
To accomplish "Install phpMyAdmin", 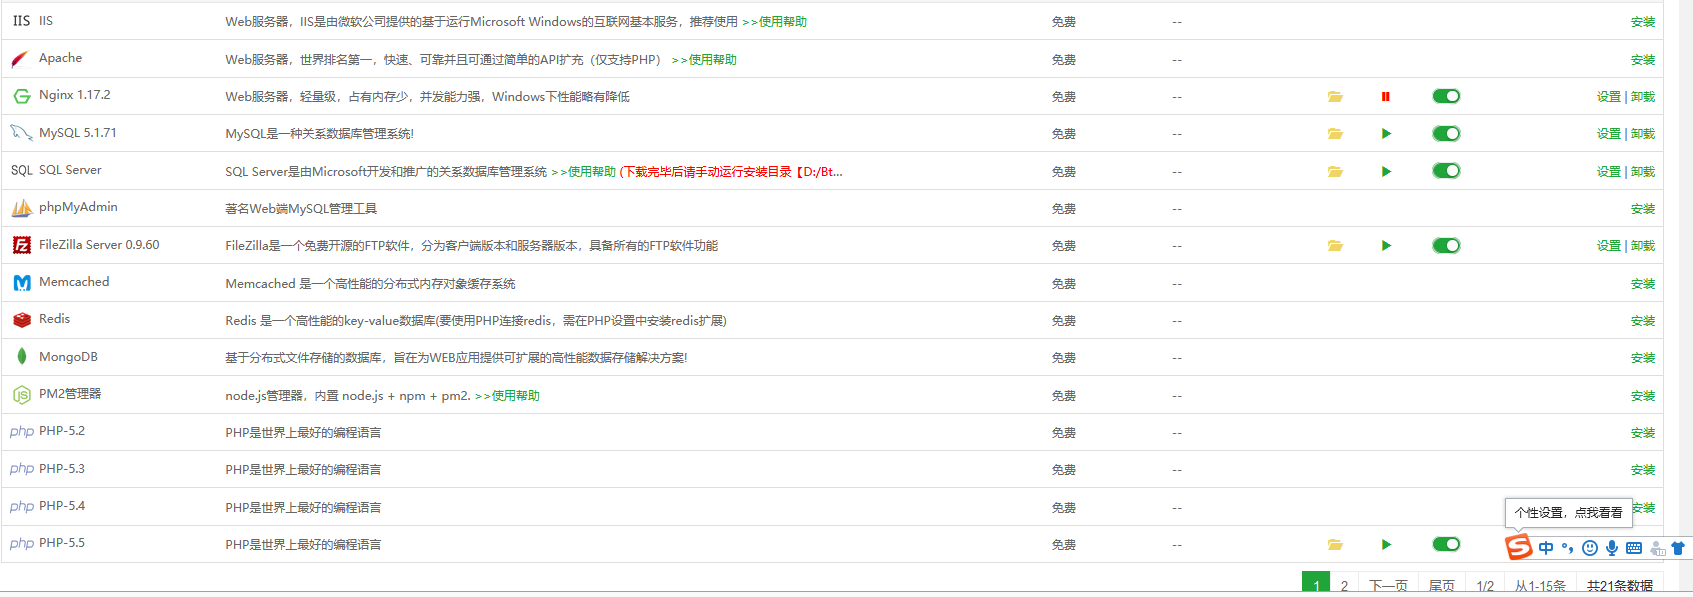I will pos(1643,209).
